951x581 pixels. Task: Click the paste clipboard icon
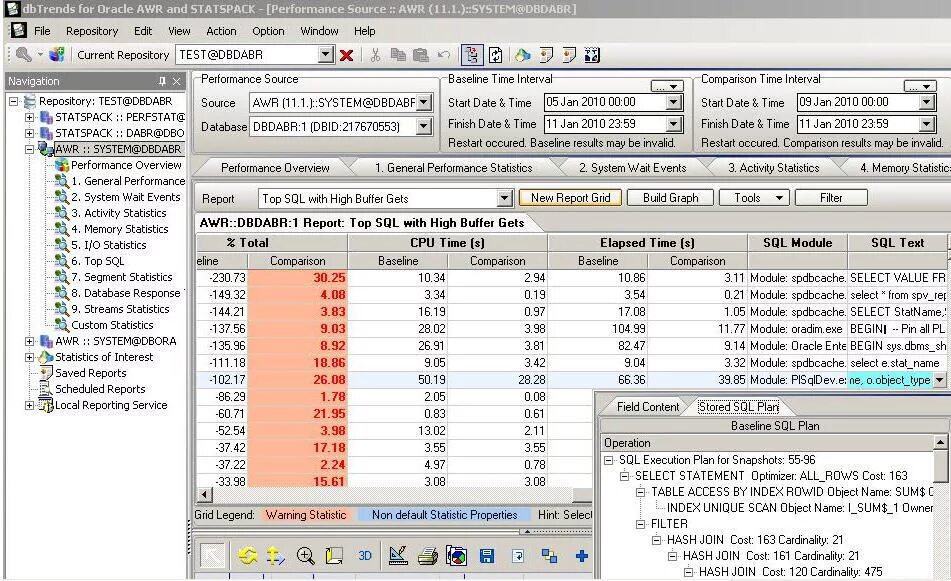421,55
